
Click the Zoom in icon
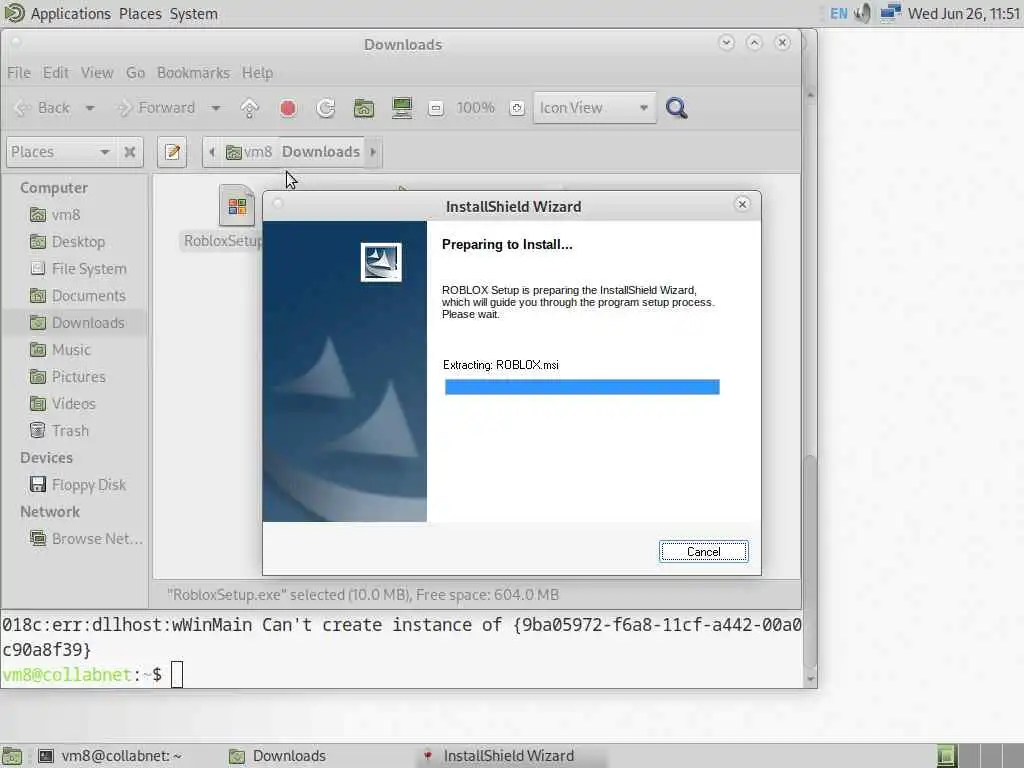click(x=517, y=108)
